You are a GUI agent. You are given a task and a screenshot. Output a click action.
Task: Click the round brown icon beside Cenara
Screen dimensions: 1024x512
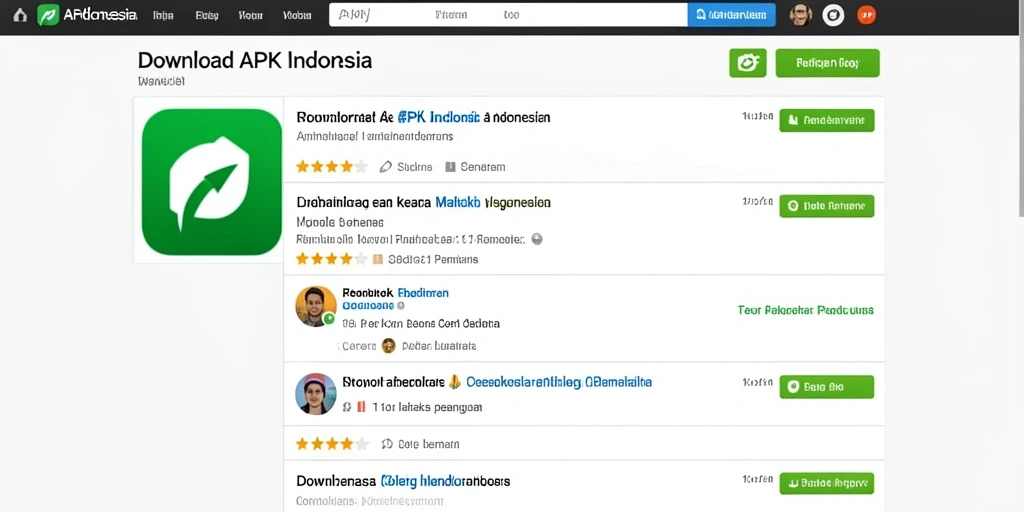pyautogui.click(x=389, y=345)
